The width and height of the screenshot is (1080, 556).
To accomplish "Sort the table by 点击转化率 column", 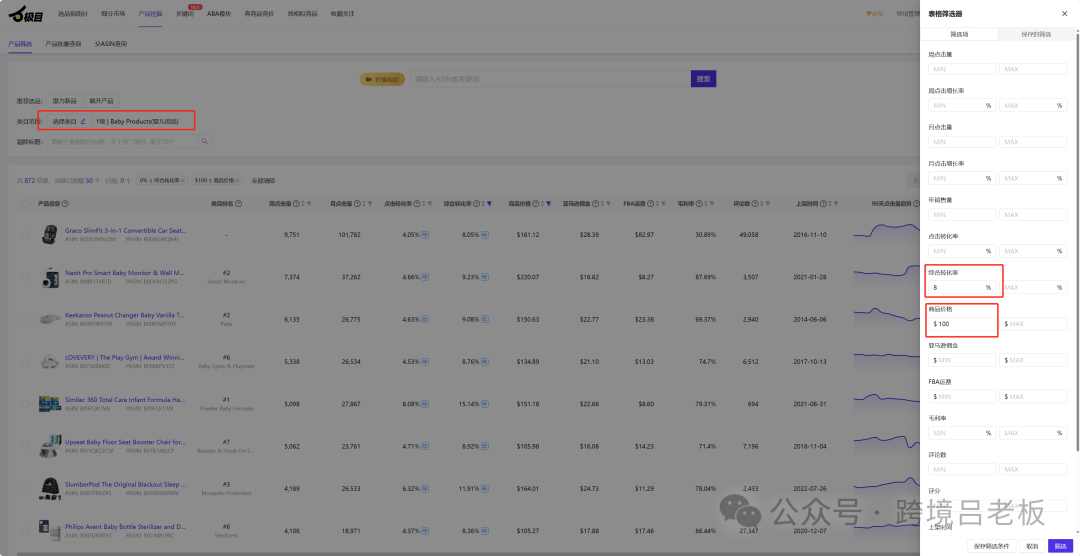I will coord(424,203).
